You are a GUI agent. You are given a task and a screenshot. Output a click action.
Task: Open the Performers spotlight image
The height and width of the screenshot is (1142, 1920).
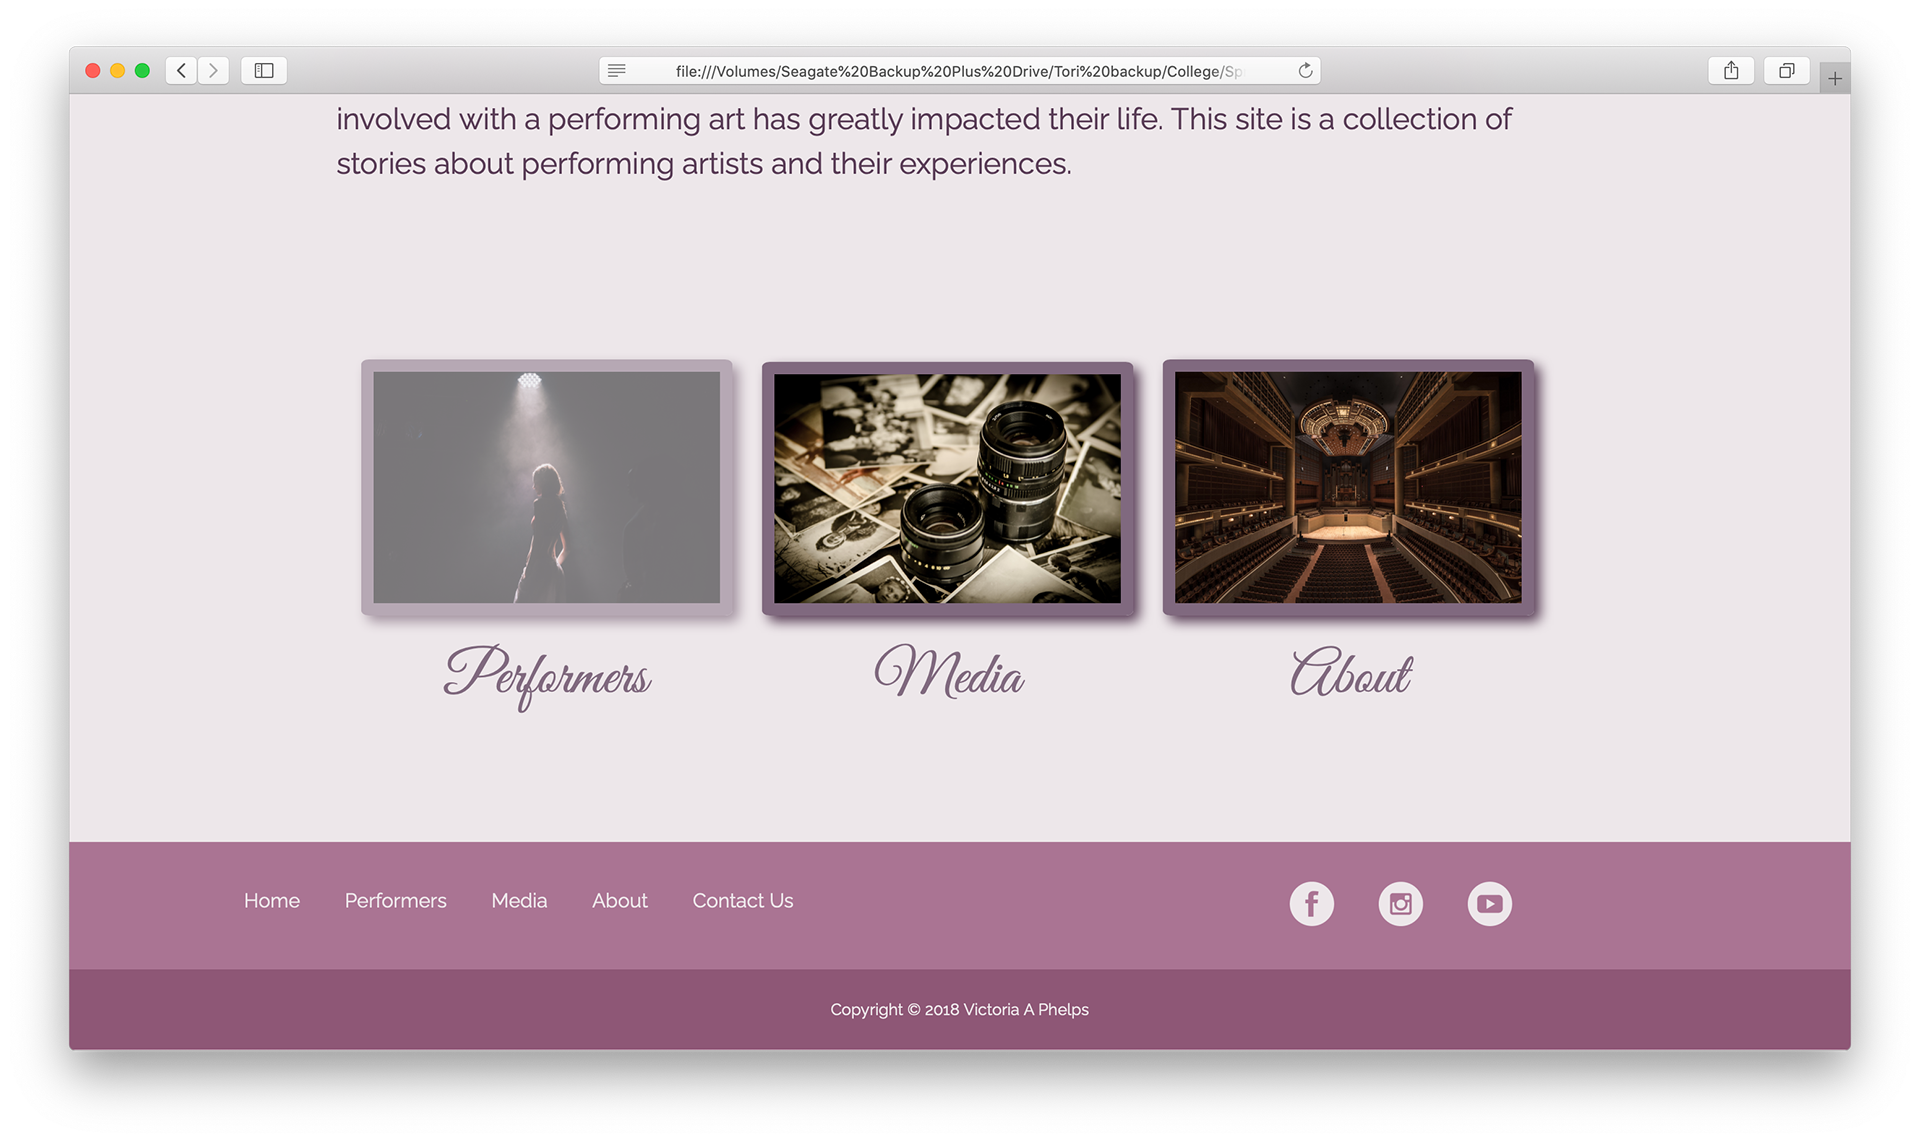pos(547,487)
